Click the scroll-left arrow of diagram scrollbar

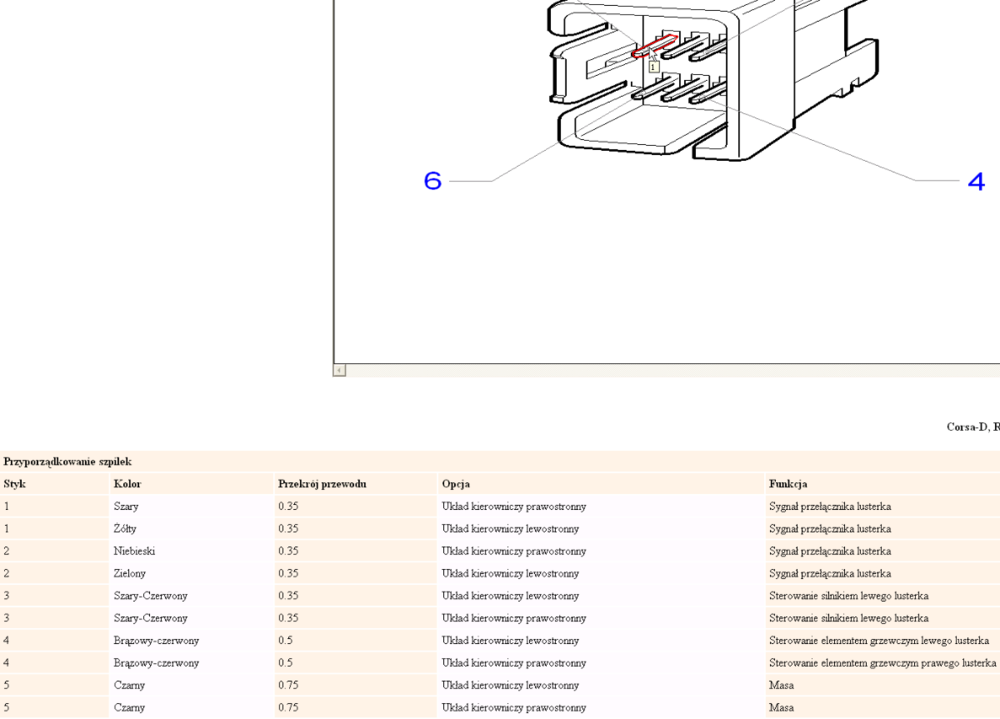(x=340, y=370)
